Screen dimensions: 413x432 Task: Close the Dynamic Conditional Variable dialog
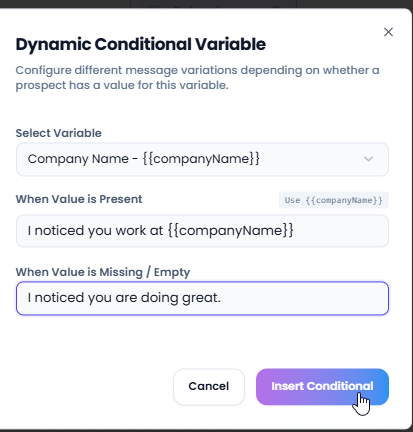[388, 32]
